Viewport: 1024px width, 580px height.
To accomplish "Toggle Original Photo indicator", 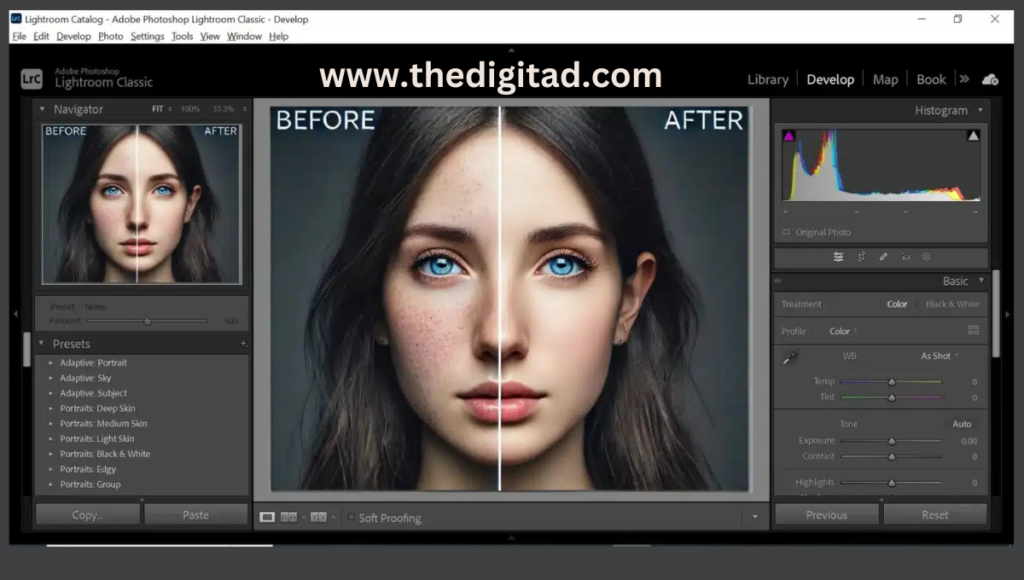I will pos(786,232).
